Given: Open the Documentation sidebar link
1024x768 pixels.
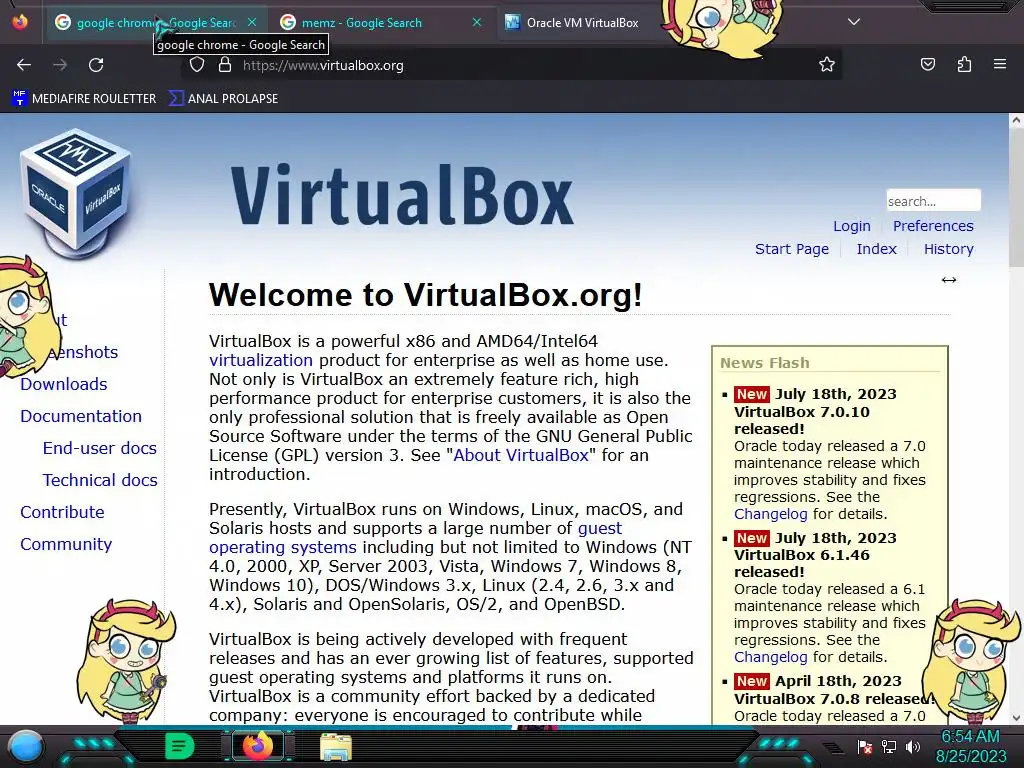Looking at the screenshot, I should point(81,416).
